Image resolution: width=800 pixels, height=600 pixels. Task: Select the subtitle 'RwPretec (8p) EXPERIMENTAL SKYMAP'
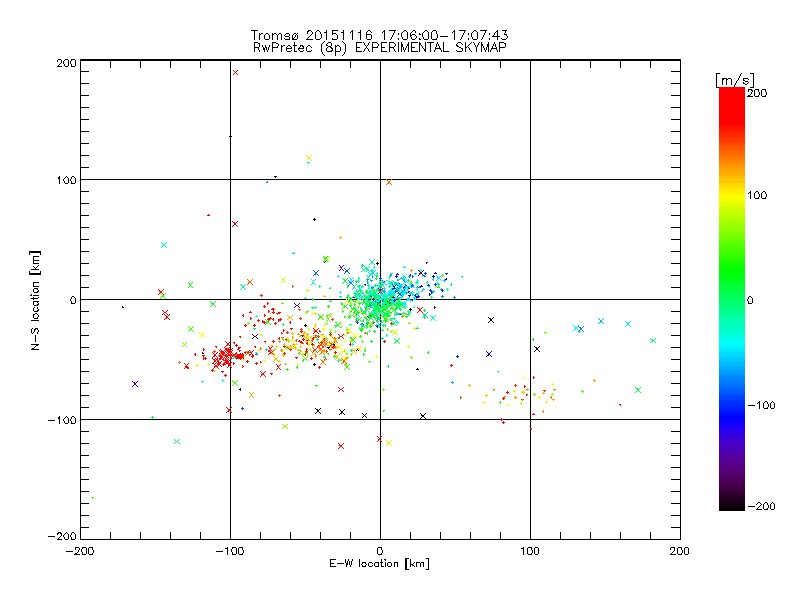pyautogui.click(x=379, y=48)
